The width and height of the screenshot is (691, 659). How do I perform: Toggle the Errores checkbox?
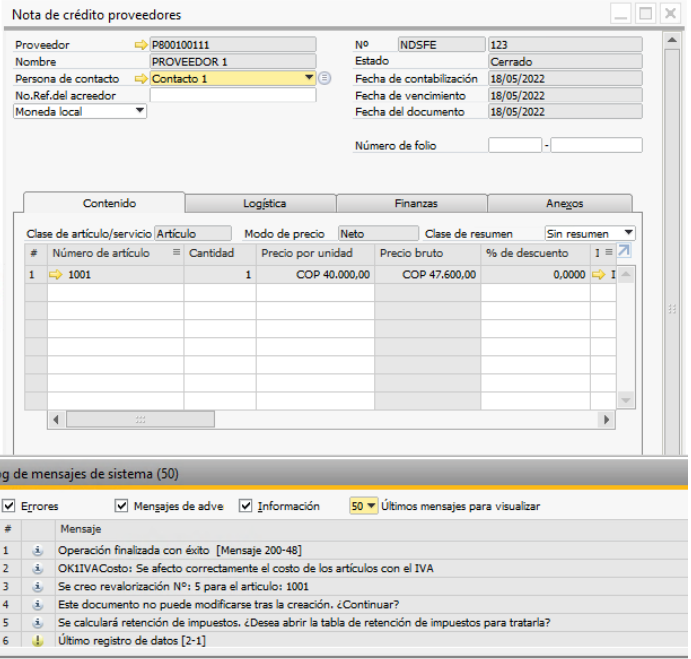pos(8,506)
